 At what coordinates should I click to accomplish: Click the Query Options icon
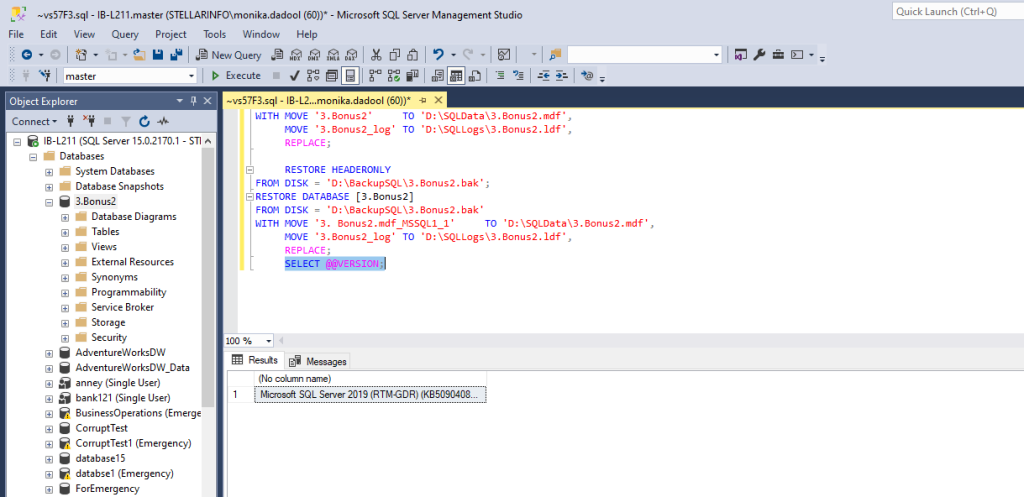331,76
